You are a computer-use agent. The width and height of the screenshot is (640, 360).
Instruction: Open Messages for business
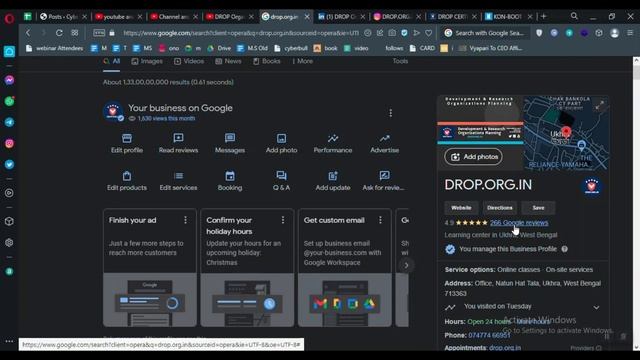(230, 143)
